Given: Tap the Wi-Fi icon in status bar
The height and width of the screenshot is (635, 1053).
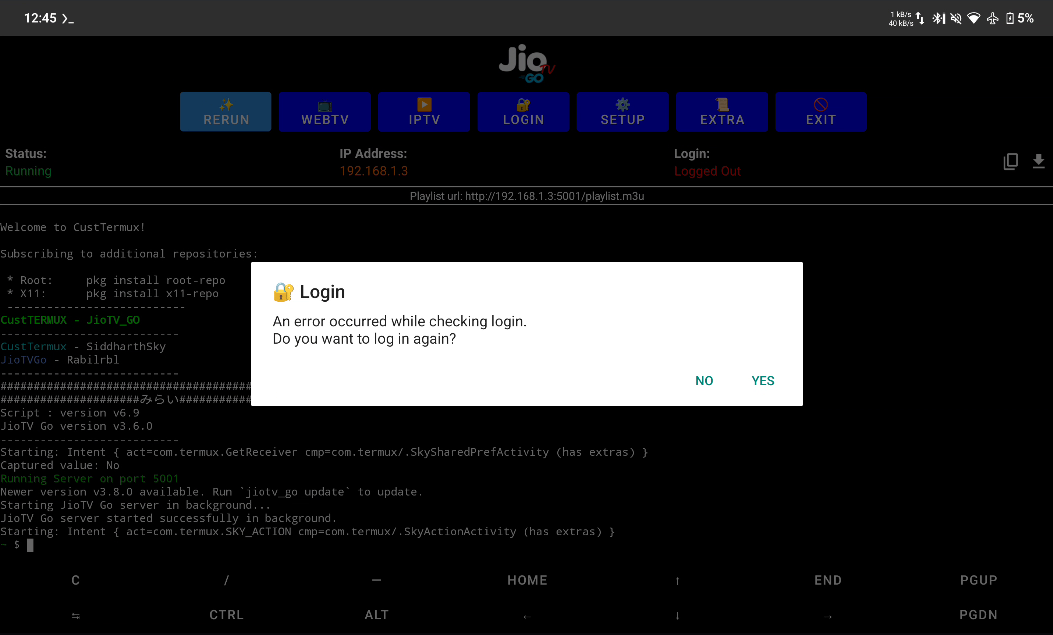Looking at the screenshot, I should click(x=973, y=18).
